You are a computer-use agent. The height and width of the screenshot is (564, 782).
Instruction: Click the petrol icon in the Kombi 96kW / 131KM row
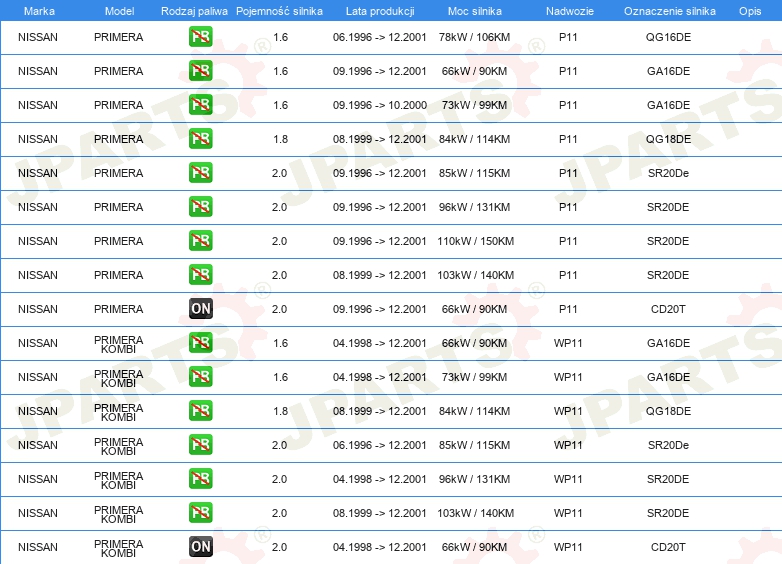coord(200,478)
